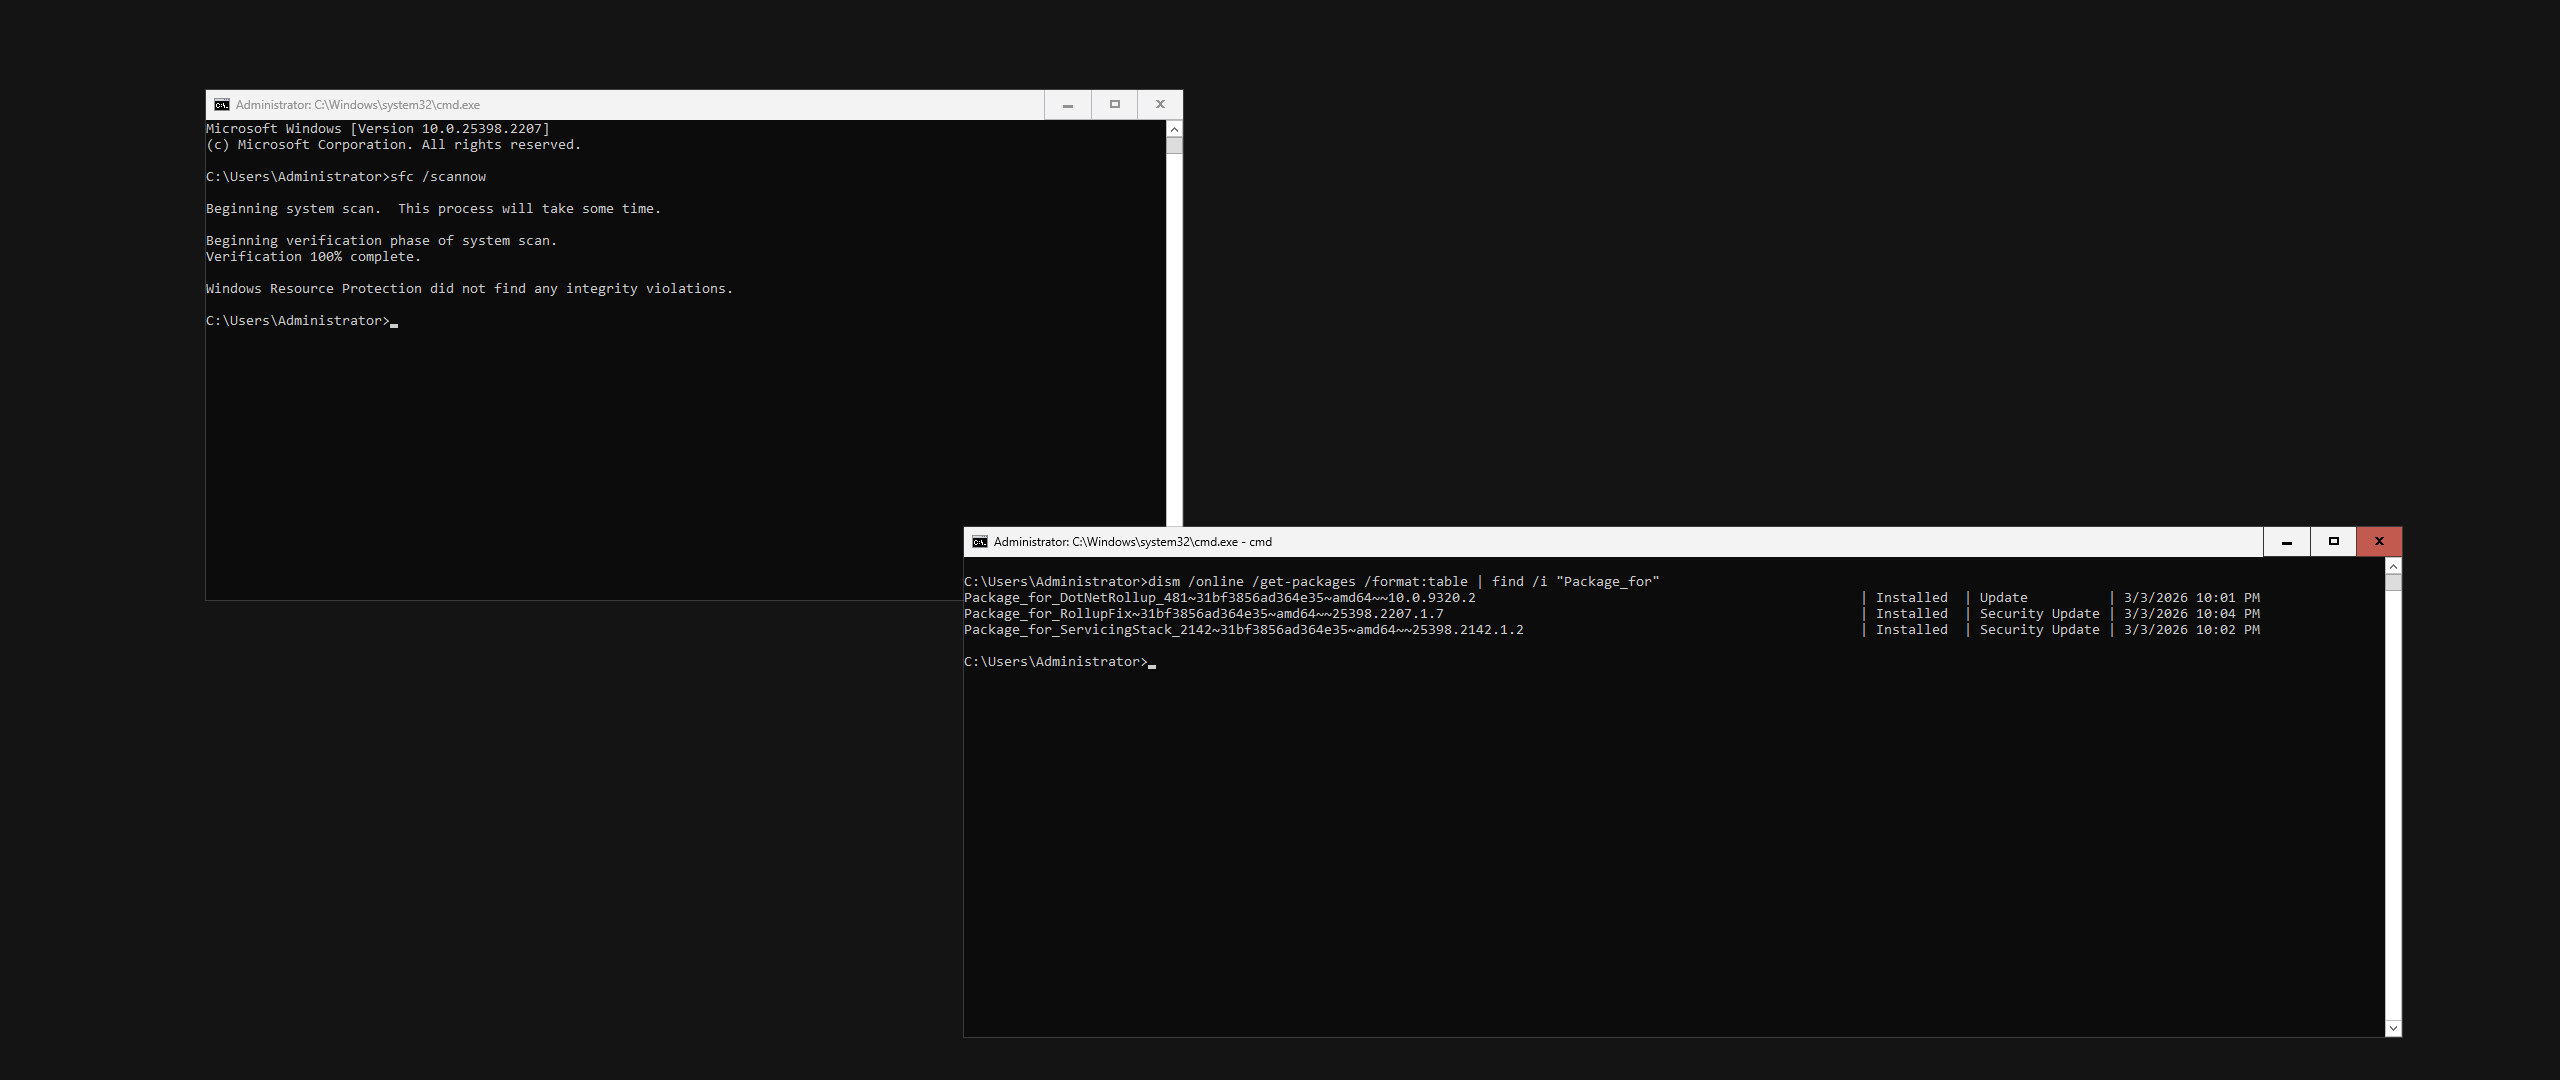Click the scrollbar thumb in the dism window
This screenshot has width=2560, height=1080.
pyautogui.click(x=2393, y=583)
